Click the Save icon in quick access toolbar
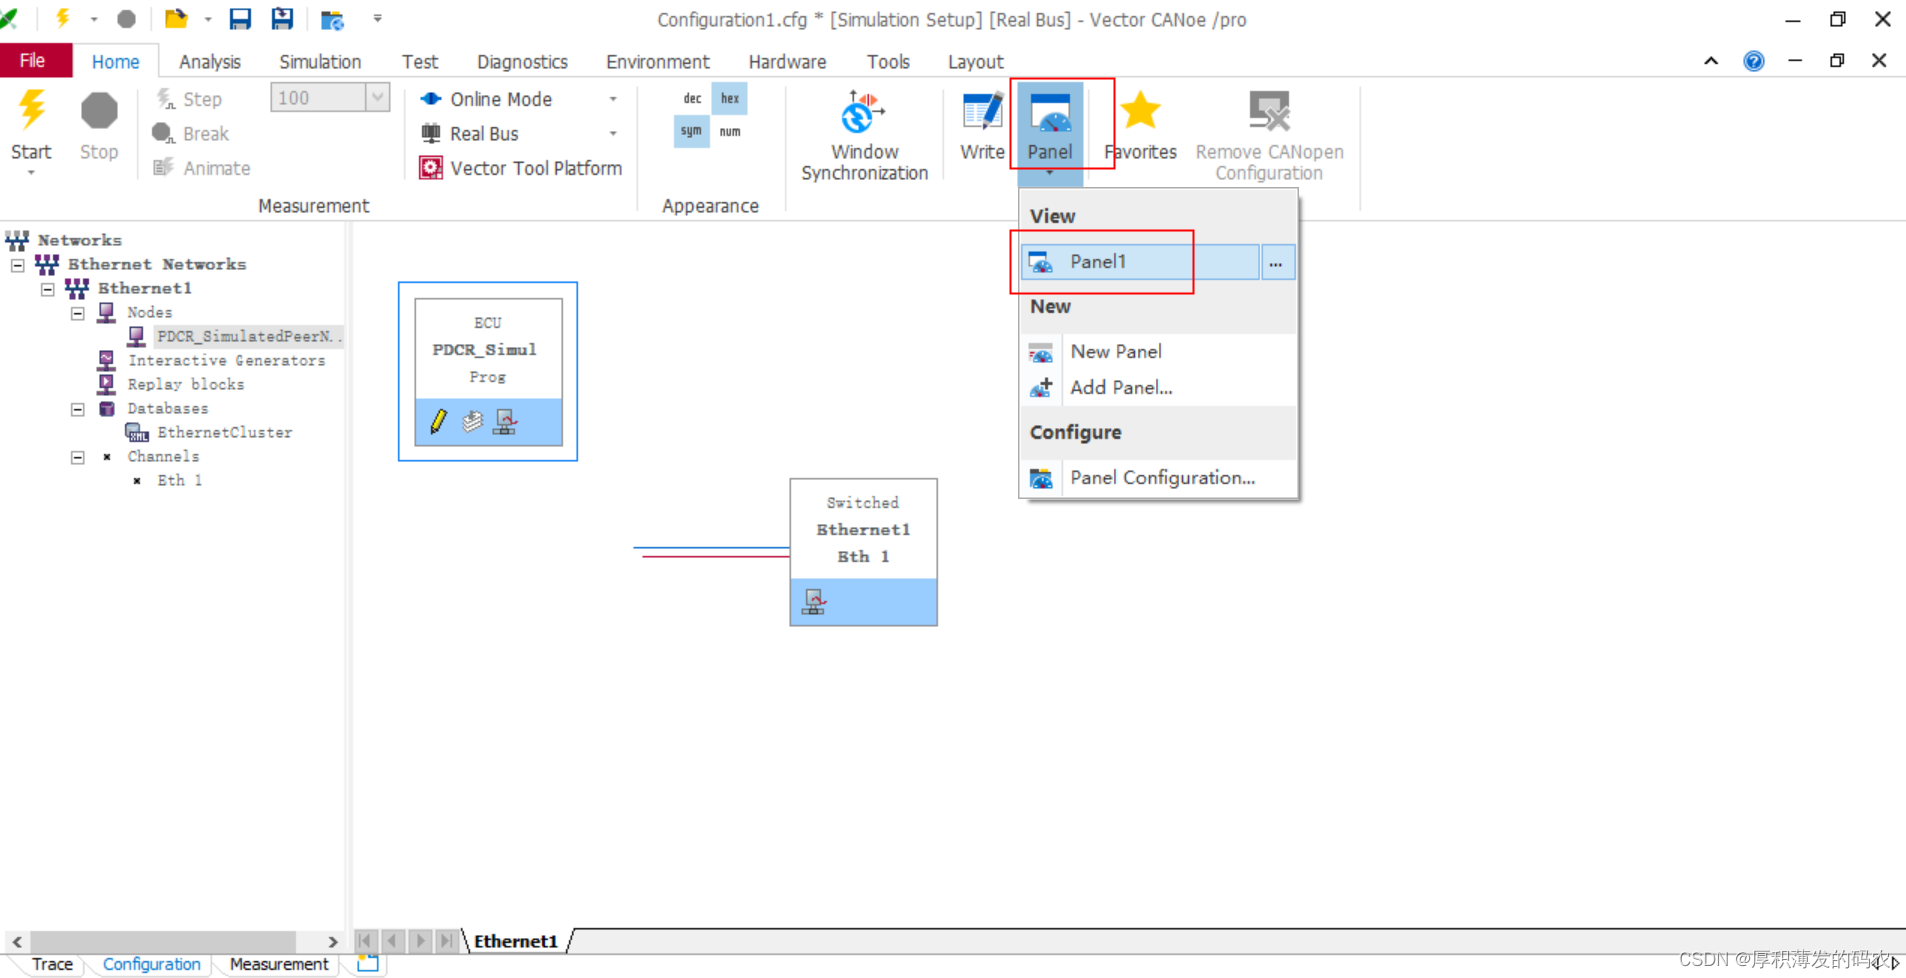Image resolution: width=1906 pixels, height=978 pixels. coord(240,19)
